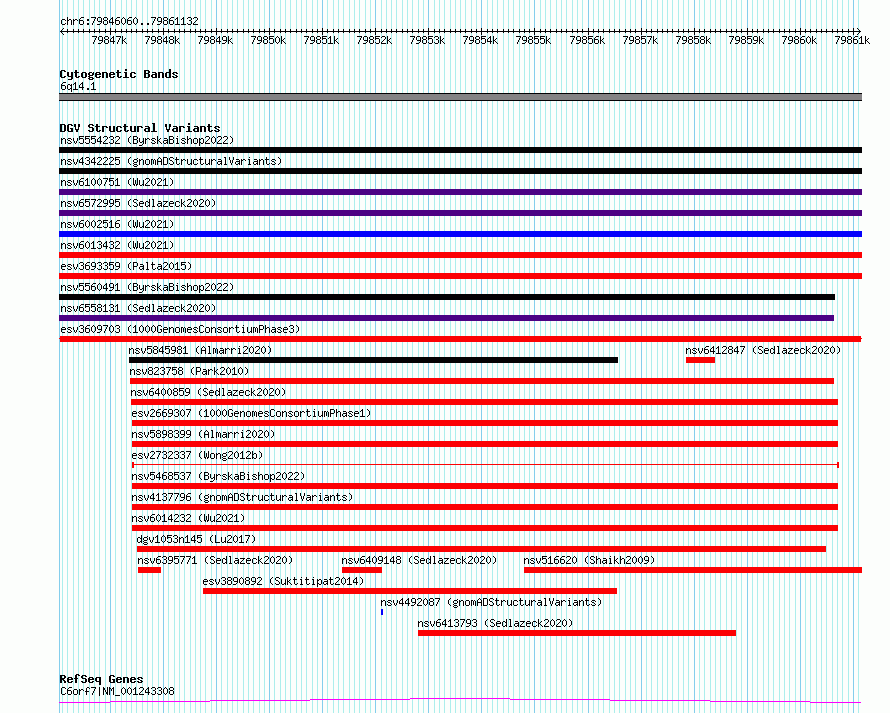
Task: Click the red bar of nsv516620
Action: pyautogui.click(x=692, y=570)
